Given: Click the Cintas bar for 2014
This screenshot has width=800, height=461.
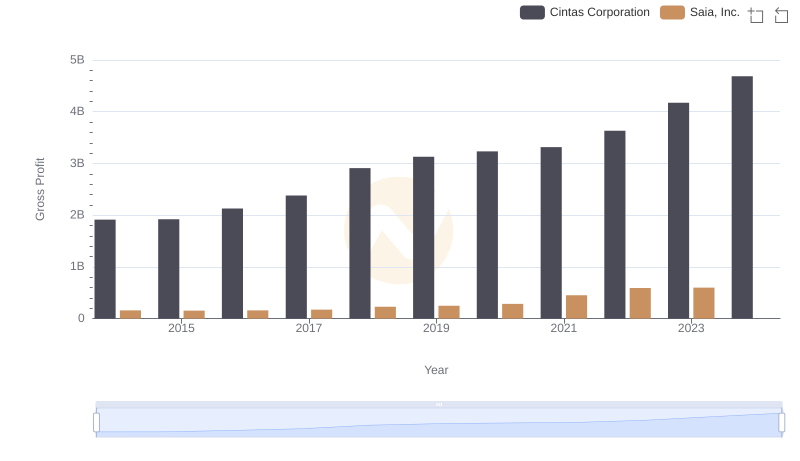Looking at the screenshot, I should tap(105, 269).
